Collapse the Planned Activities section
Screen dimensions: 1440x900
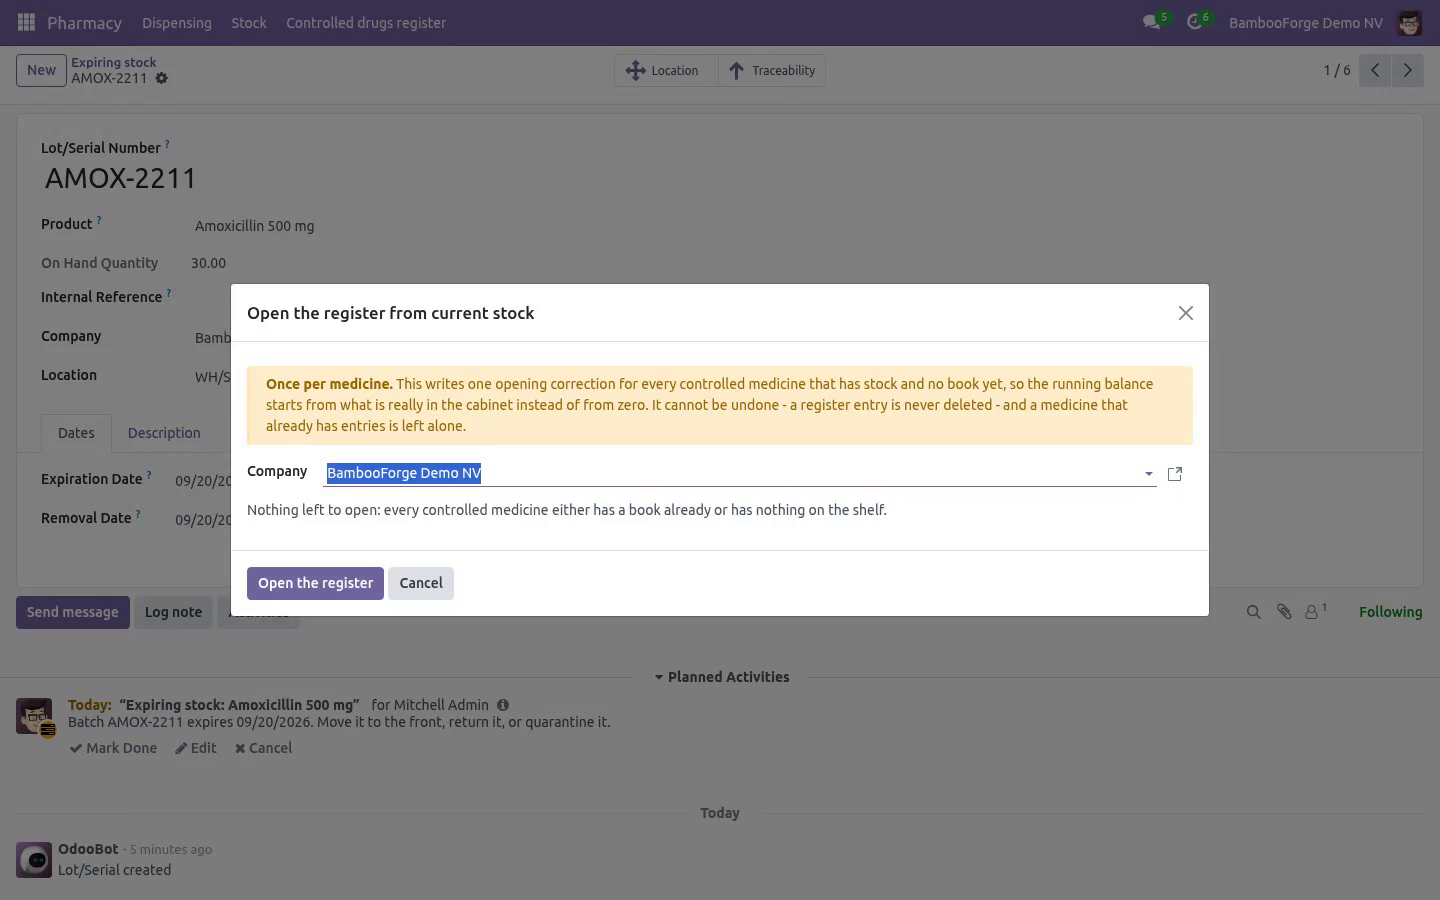721,677
